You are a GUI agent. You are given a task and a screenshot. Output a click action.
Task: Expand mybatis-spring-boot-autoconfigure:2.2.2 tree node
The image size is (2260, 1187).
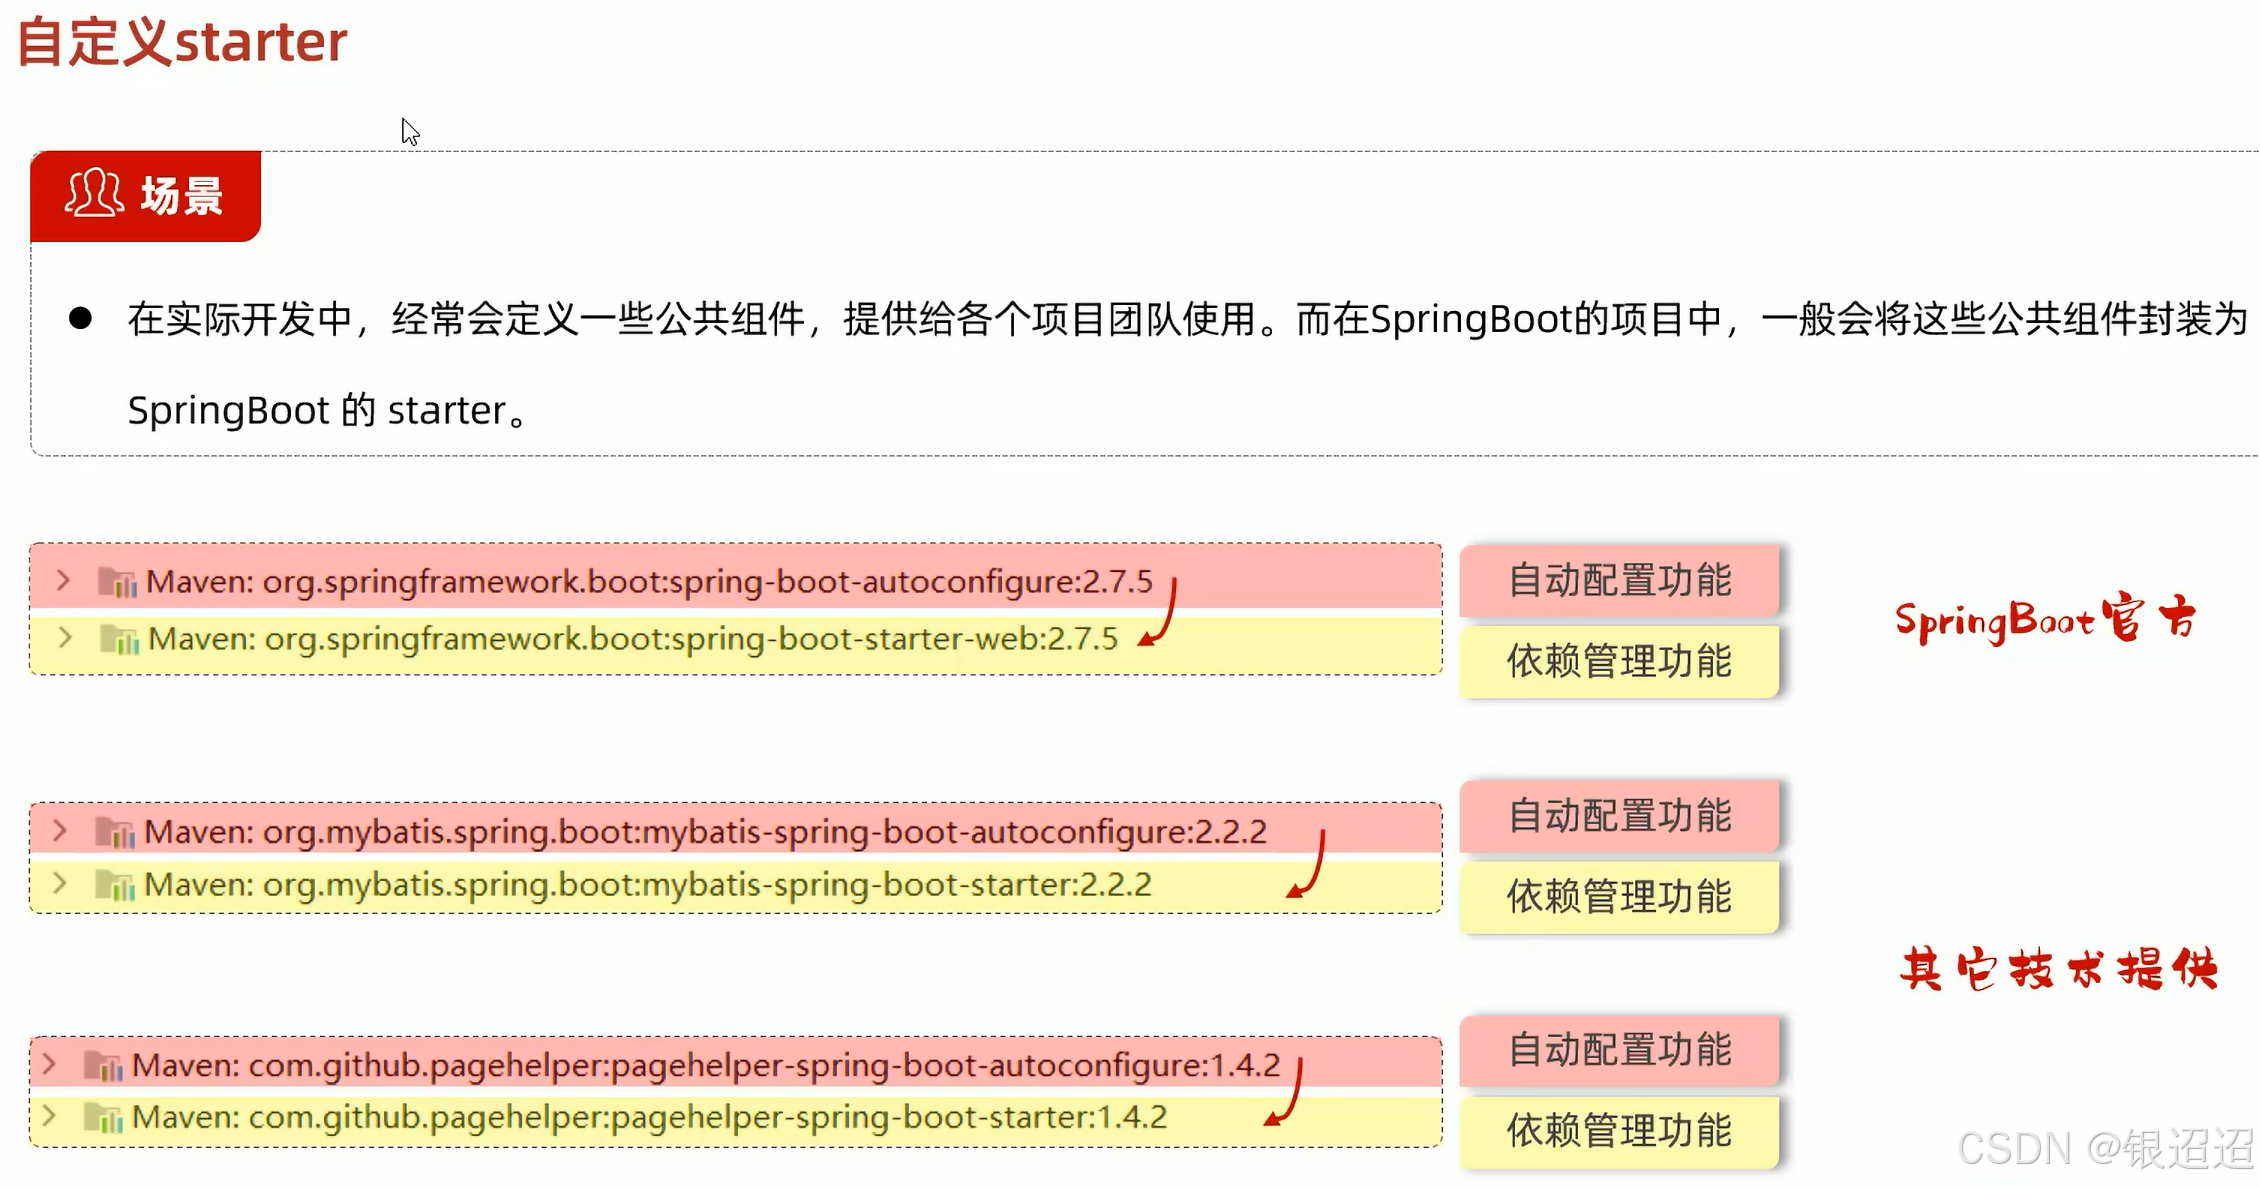tap(60, 831)
